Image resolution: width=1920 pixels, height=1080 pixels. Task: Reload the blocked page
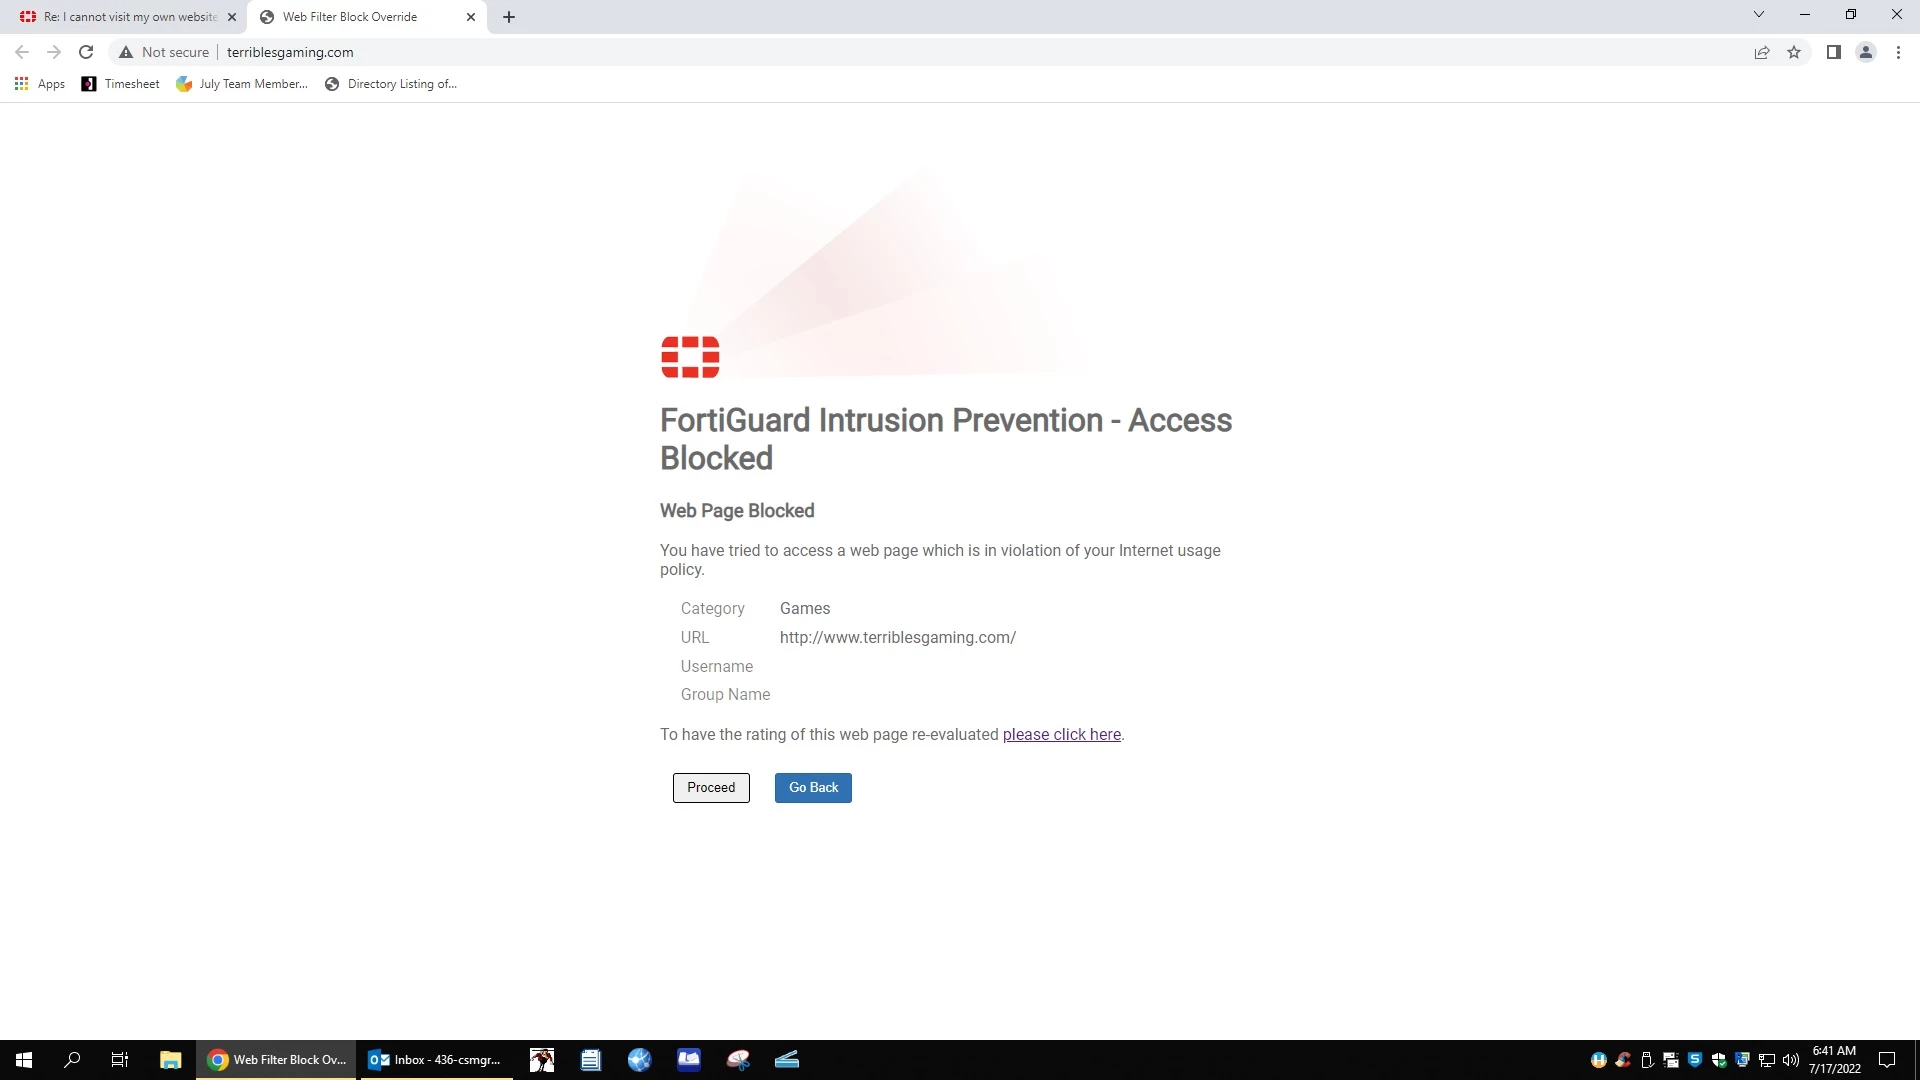86,52
